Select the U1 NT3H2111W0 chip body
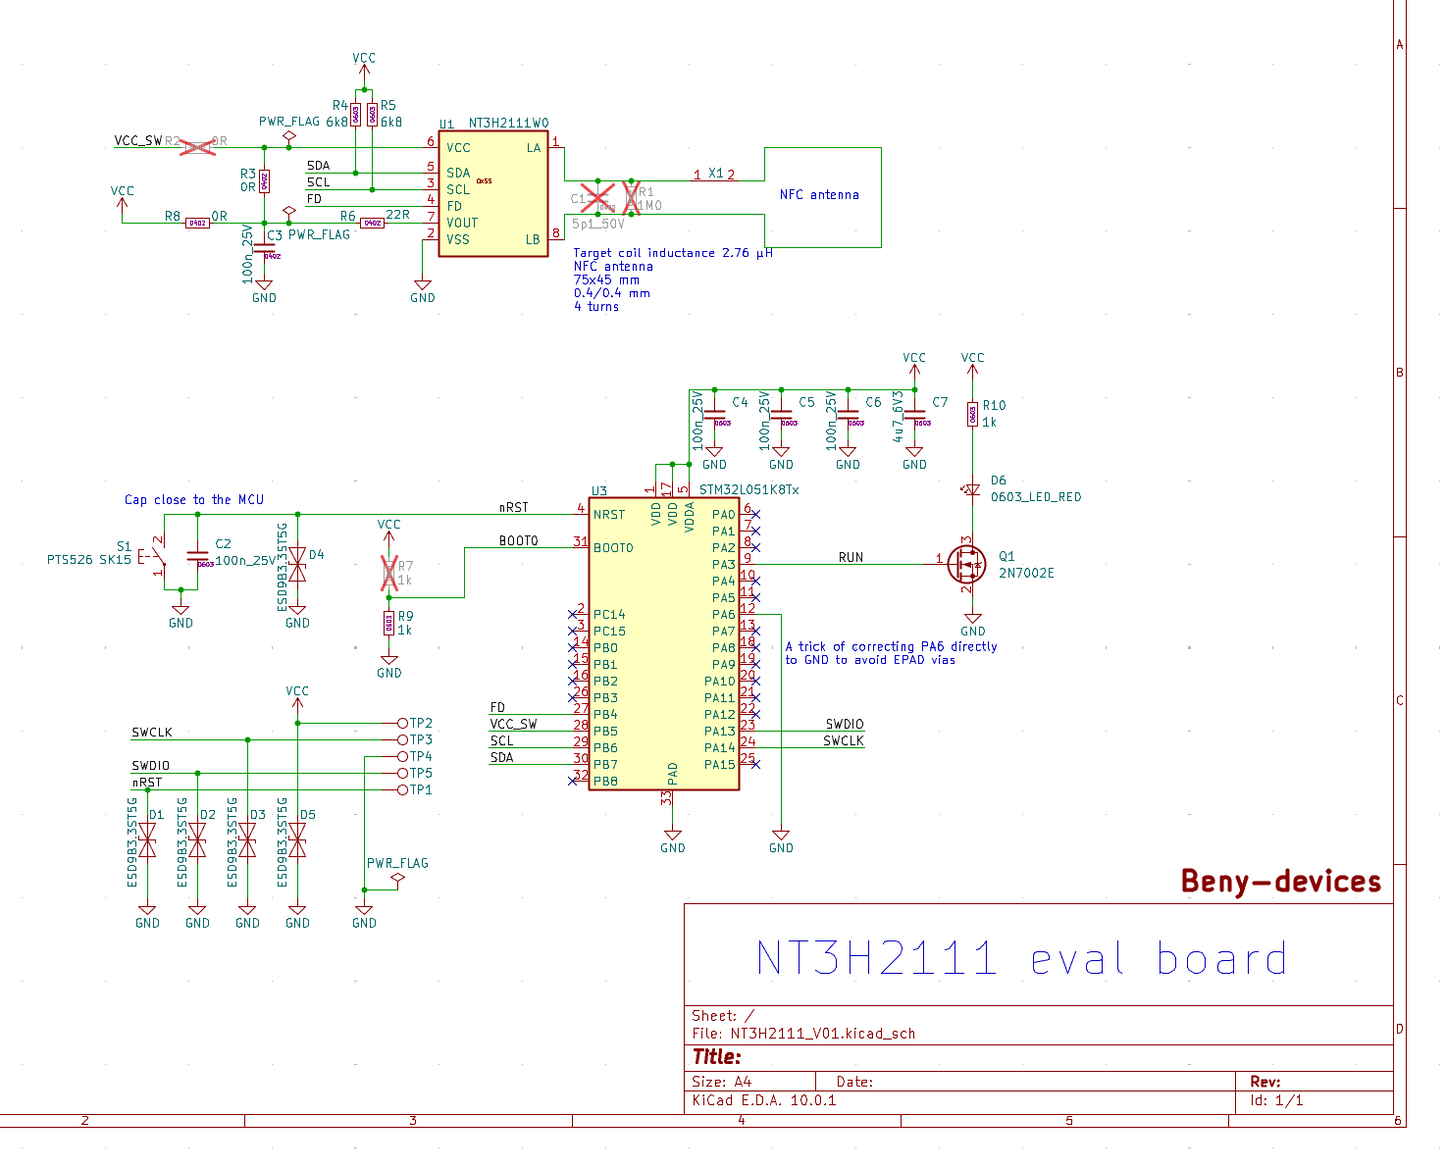This screenshot has height=1167, width=1445. click(x=493, y=193)
